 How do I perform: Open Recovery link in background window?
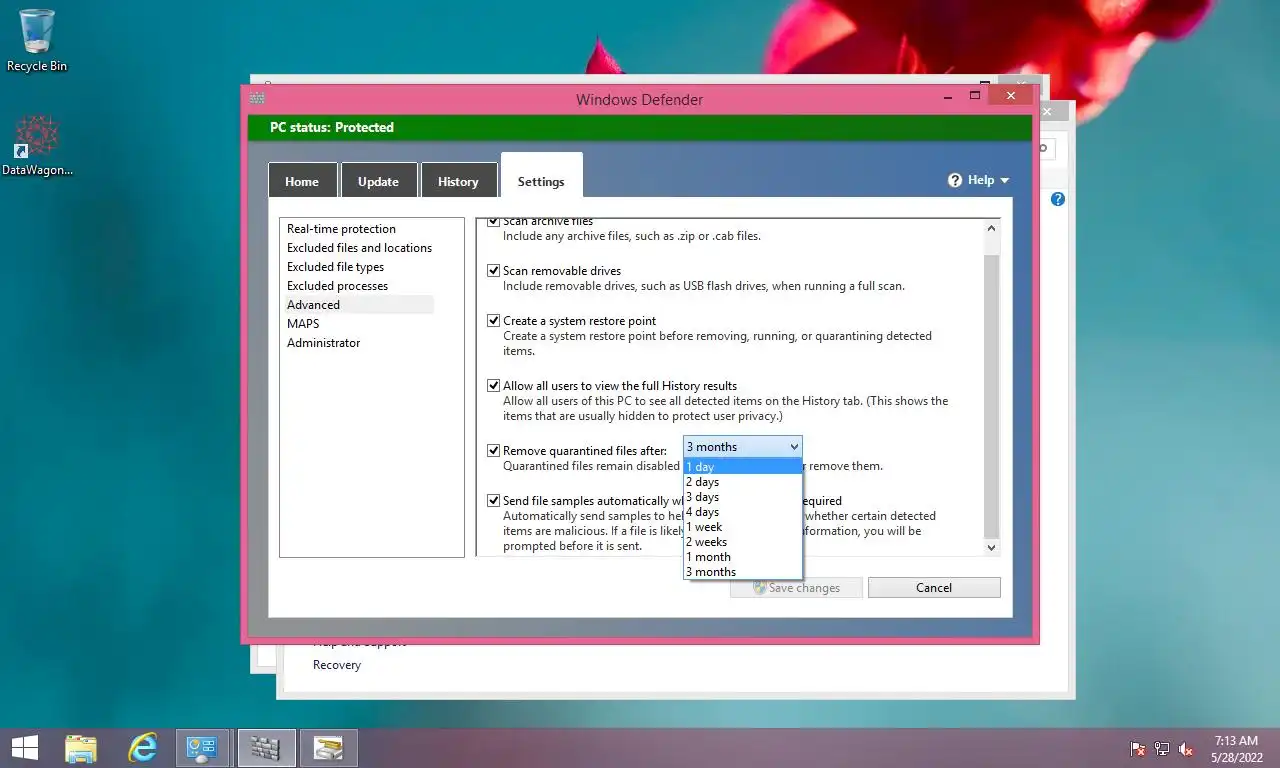pos(337,665)
